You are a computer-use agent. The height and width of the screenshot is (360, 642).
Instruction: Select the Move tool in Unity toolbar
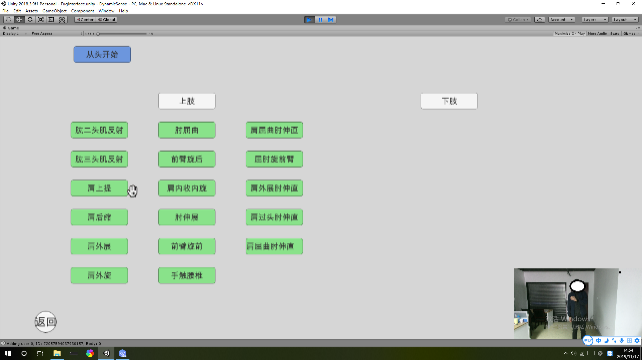19,19
